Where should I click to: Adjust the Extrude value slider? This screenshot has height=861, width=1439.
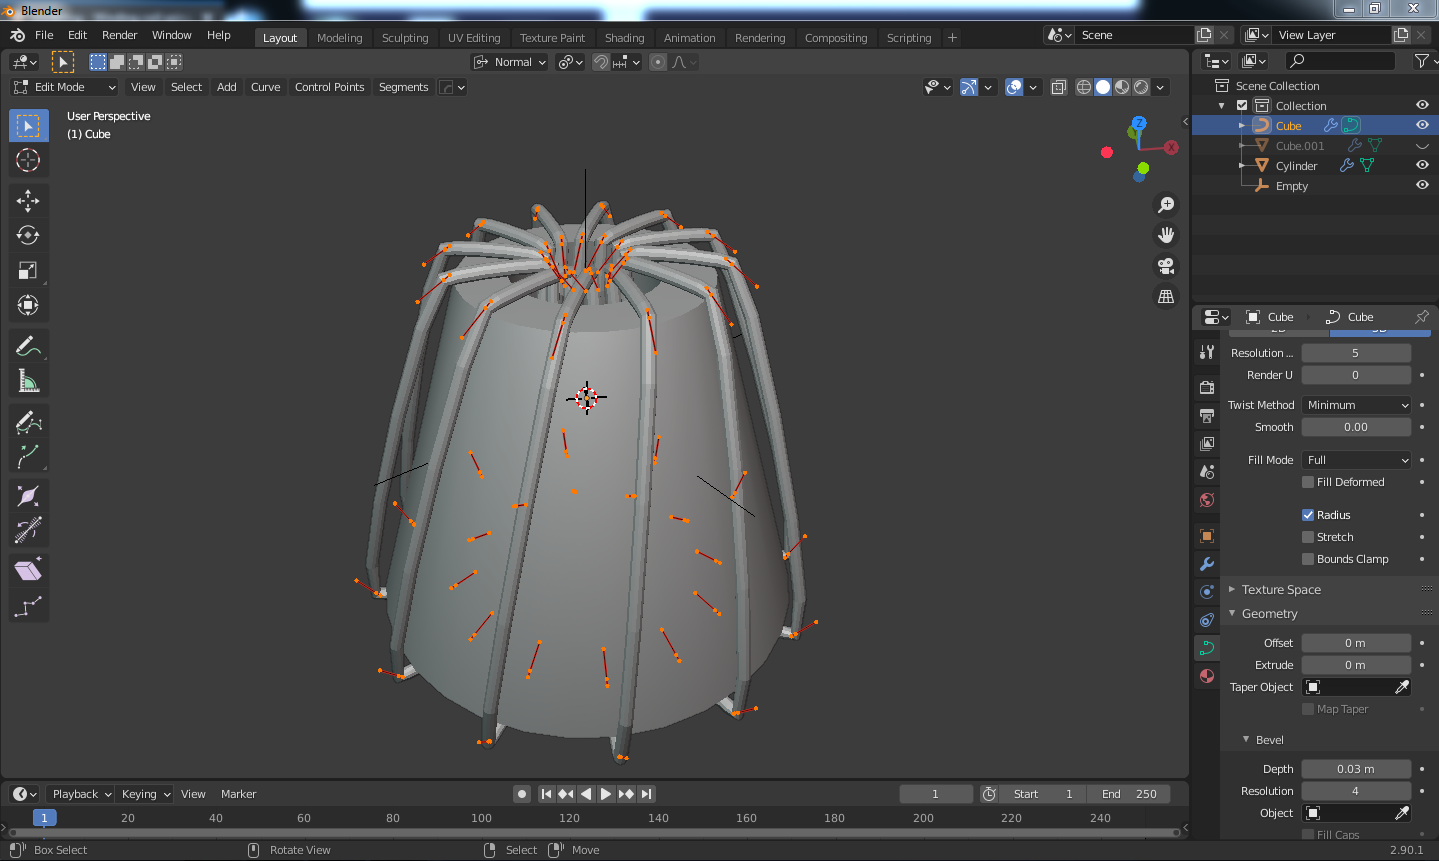pos(1356,665)
